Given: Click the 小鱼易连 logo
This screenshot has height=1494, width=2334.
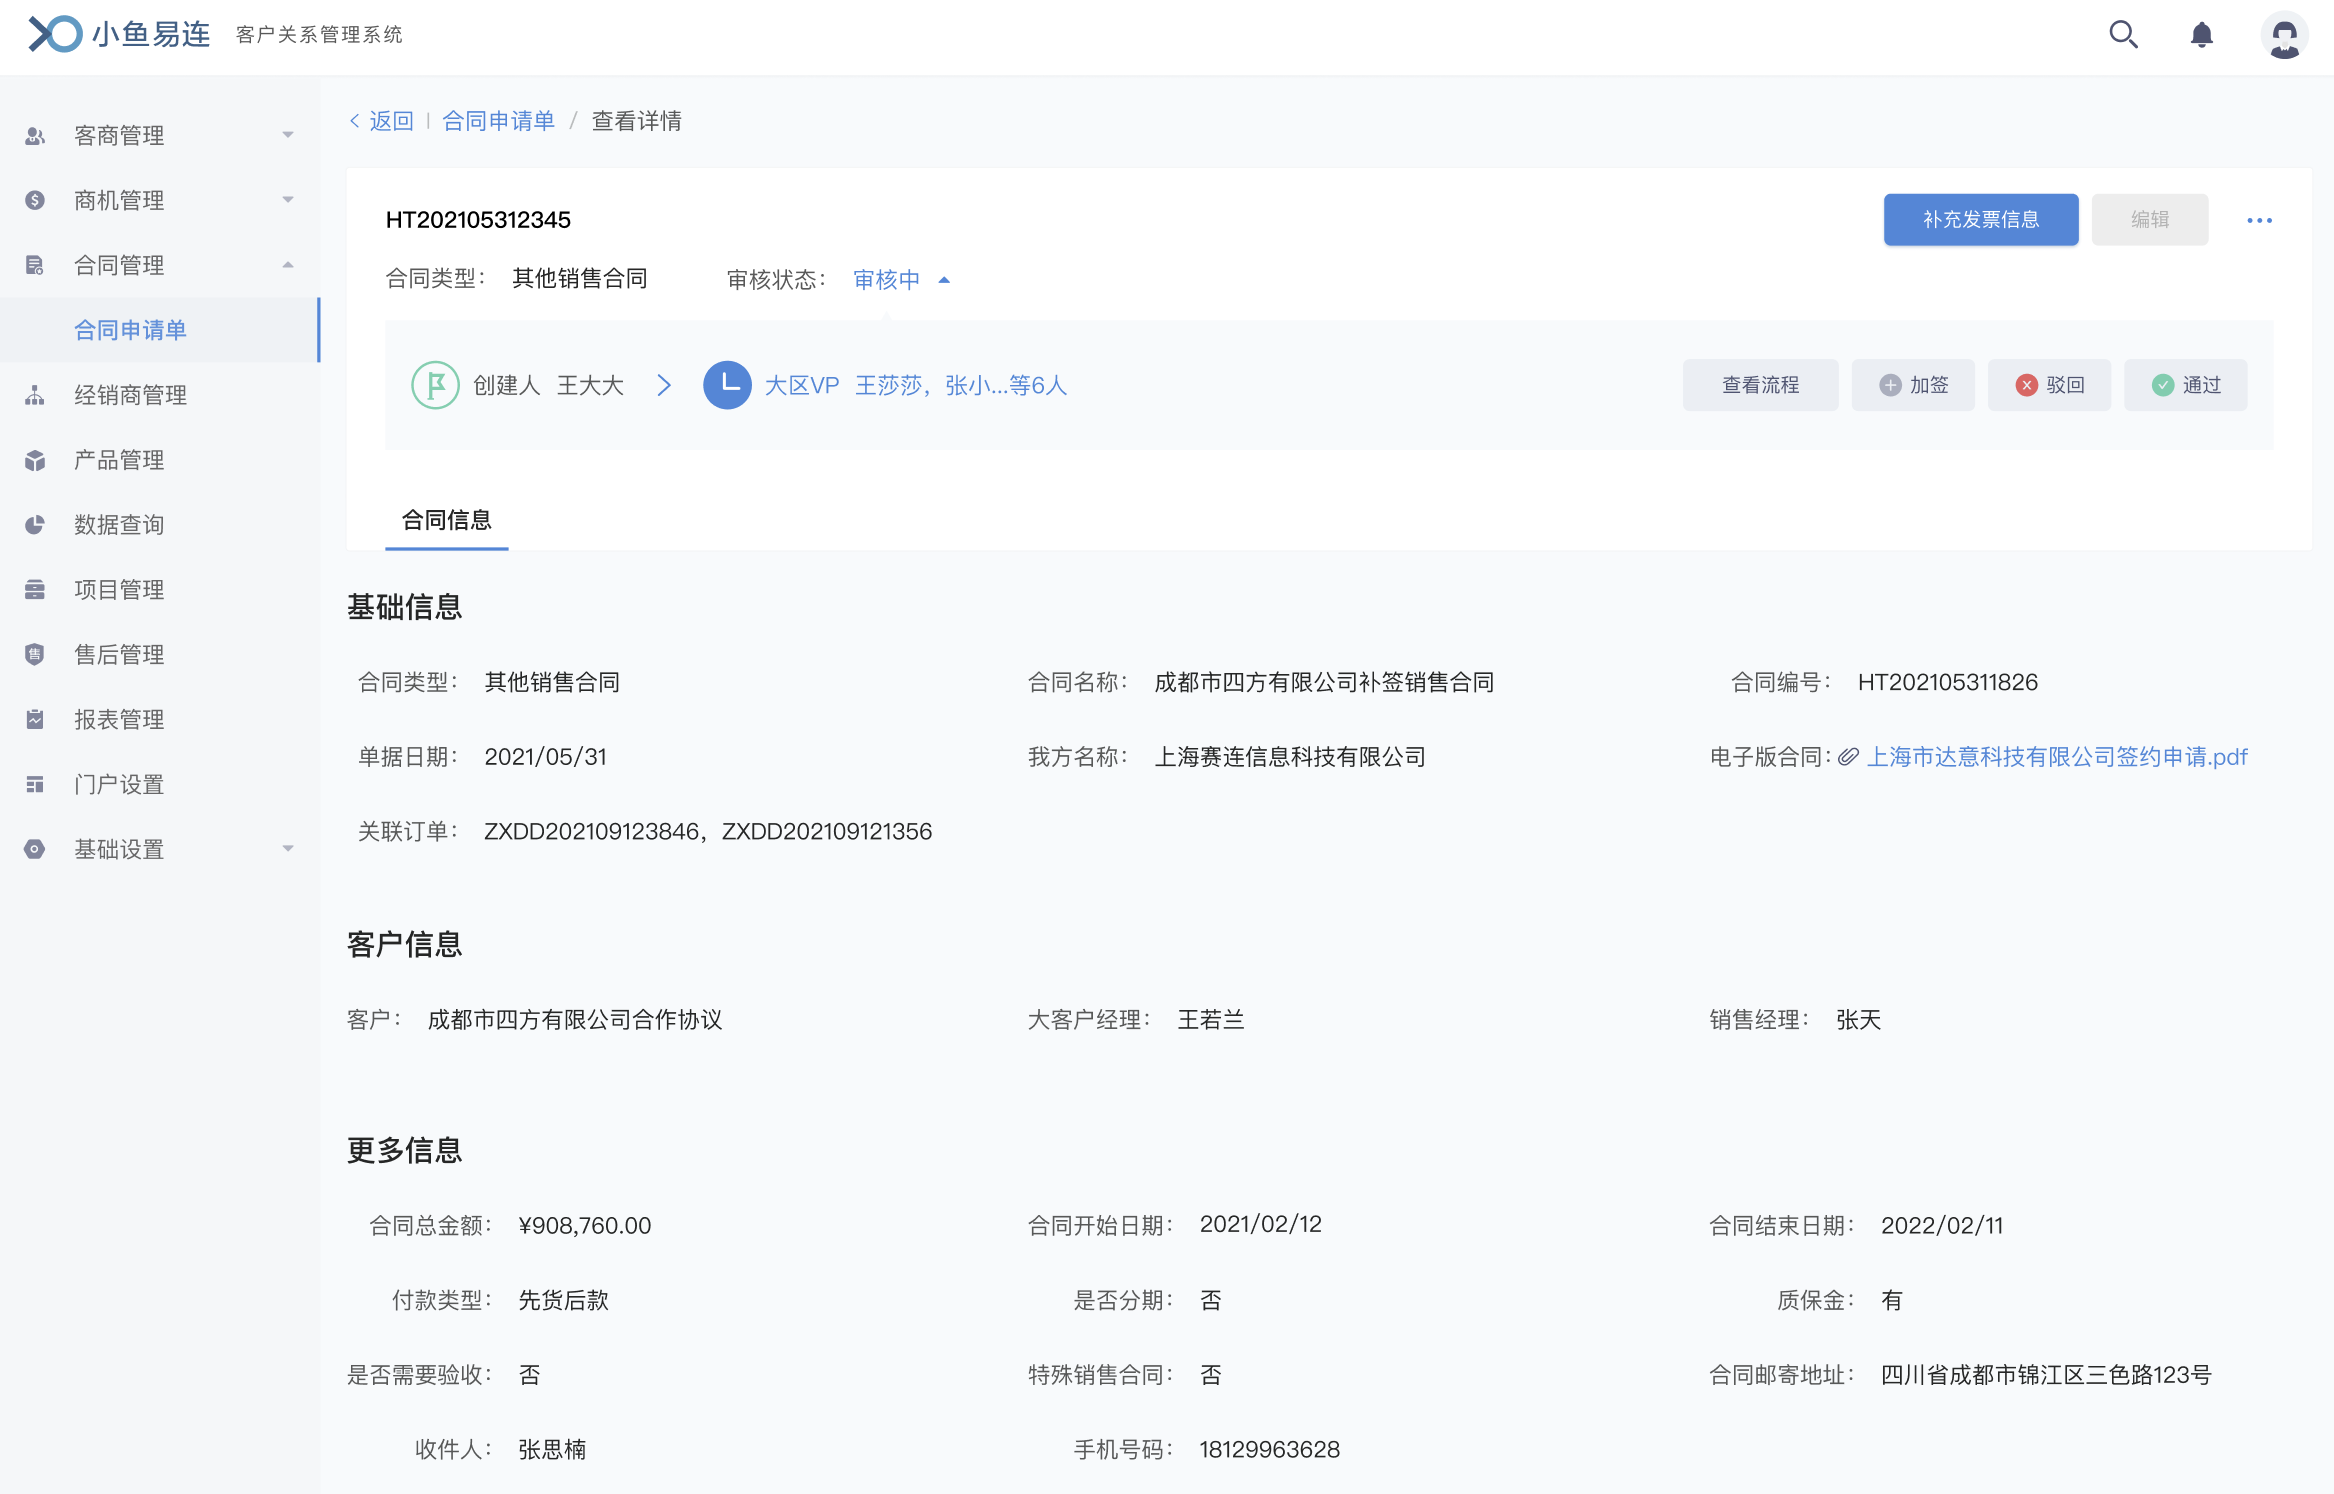Looking at the screenshot, I should click(x=120, y=34).
